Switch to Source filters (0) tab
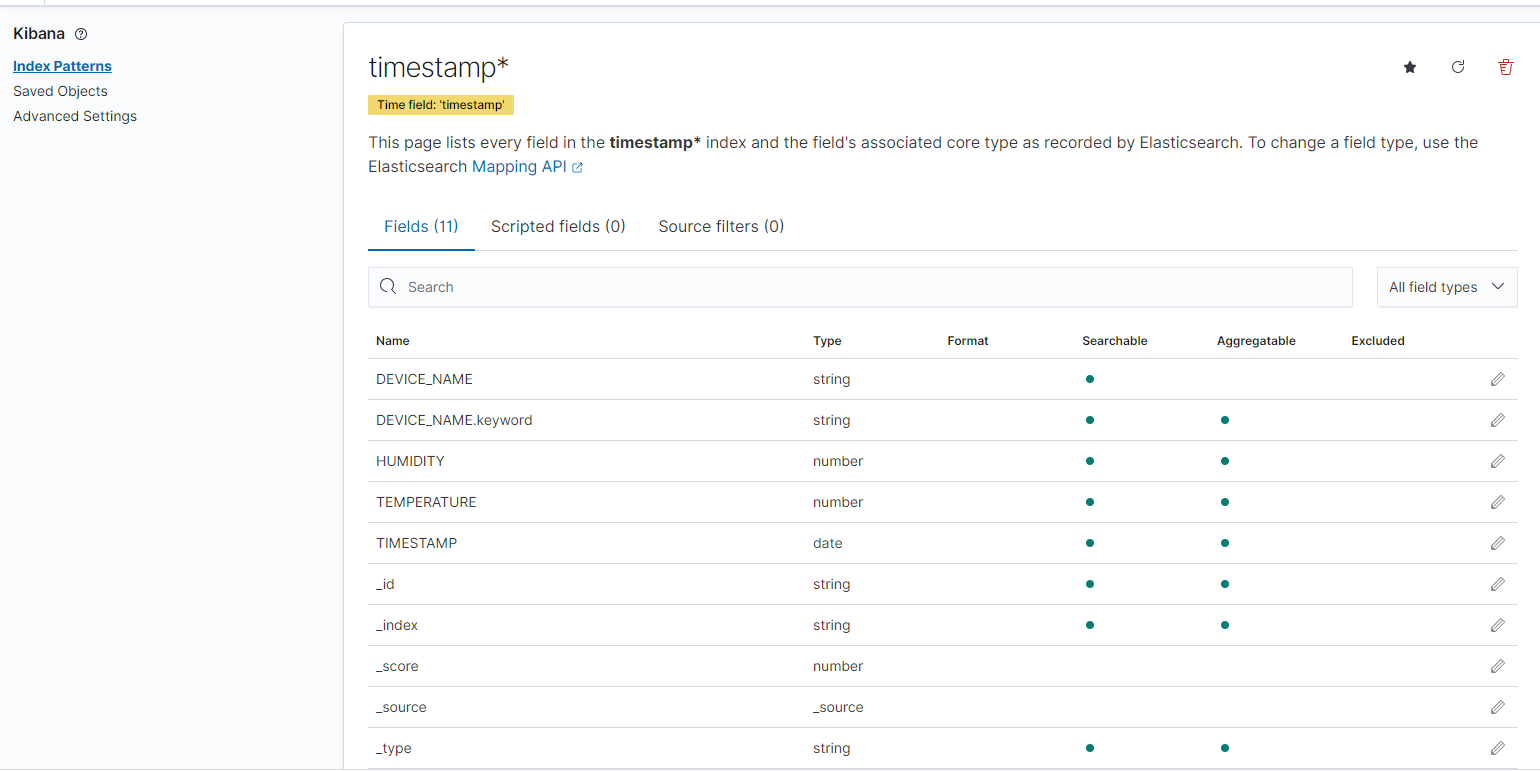The image size is (1540, 771). (x=721, y=226)
